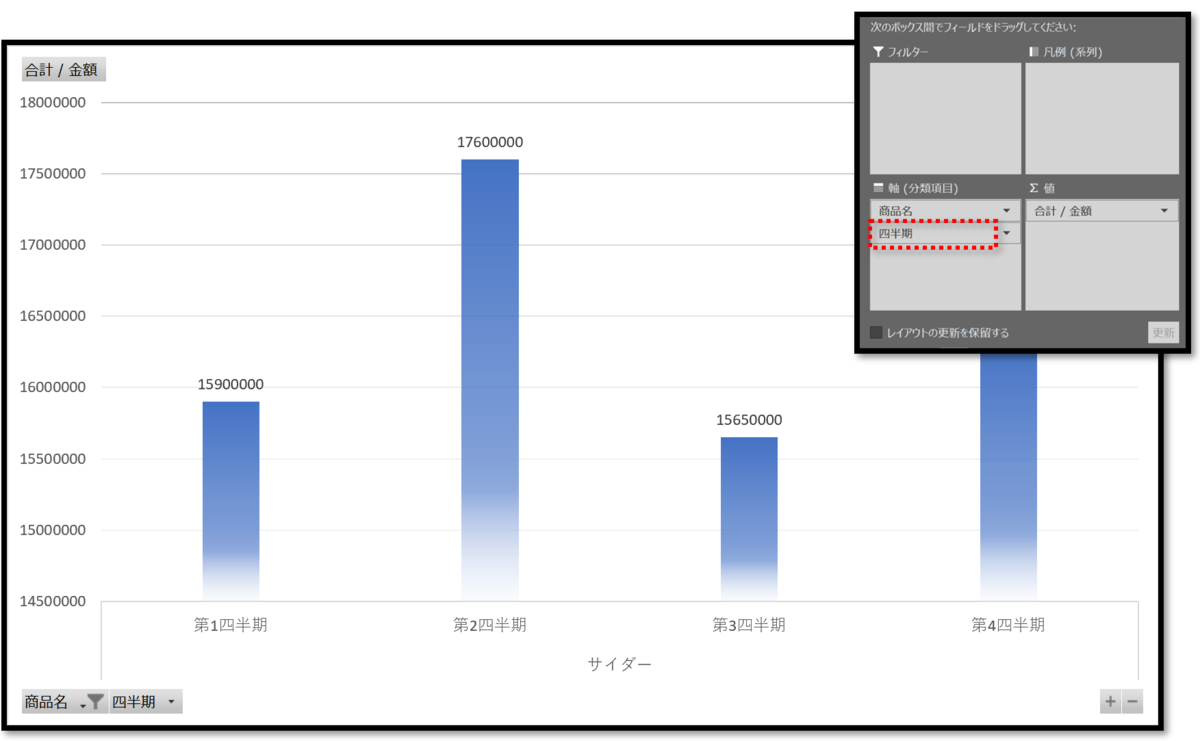Viewport: 1200px width, 741px height.
Task: Click vertical axis value 16000000
Action: [53, 387]
